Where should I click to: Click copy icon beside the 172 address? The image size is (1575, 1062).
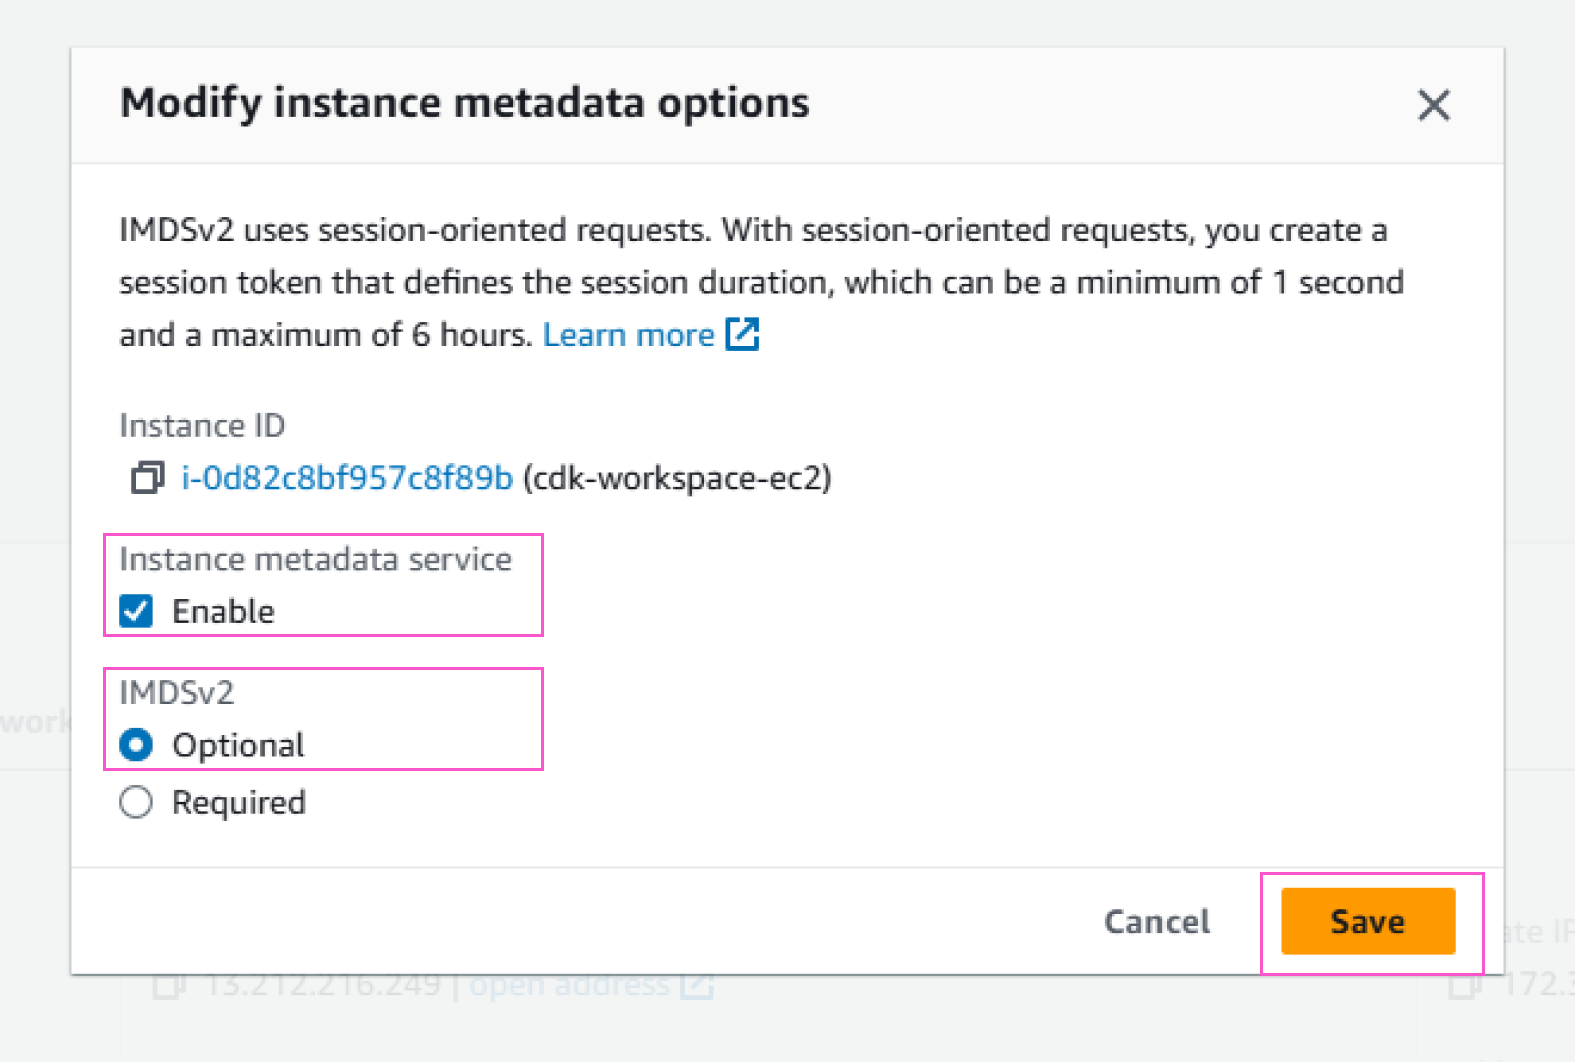(x=1465, y=986)
